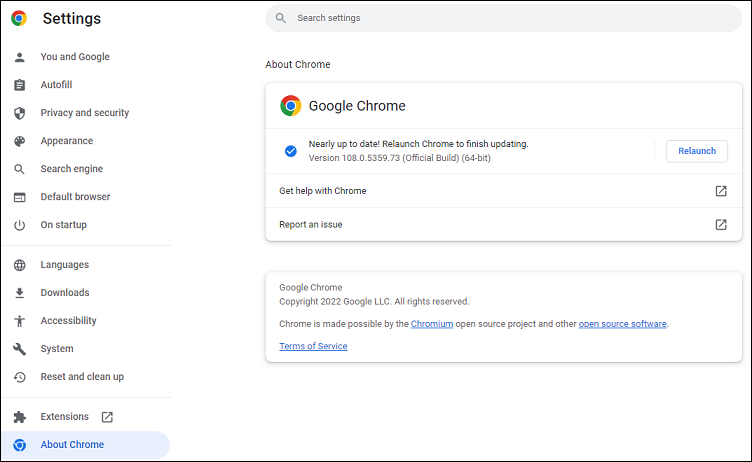The width and height of the screenshot is (752, 462).
Task: Click the Google Chrome card title text
Action: (x=357, y=106)
